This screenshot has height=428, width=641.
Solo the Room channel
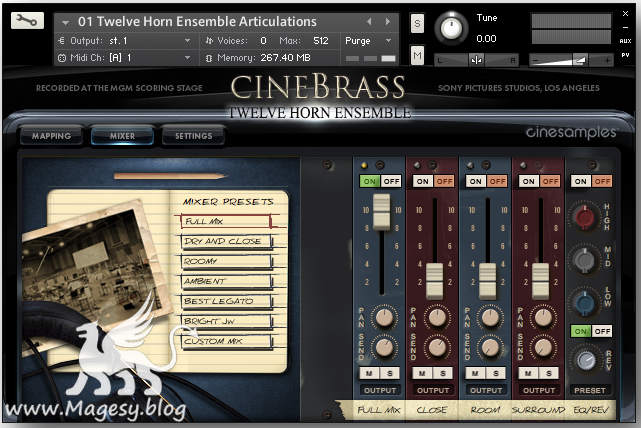[x=495, y=373]
